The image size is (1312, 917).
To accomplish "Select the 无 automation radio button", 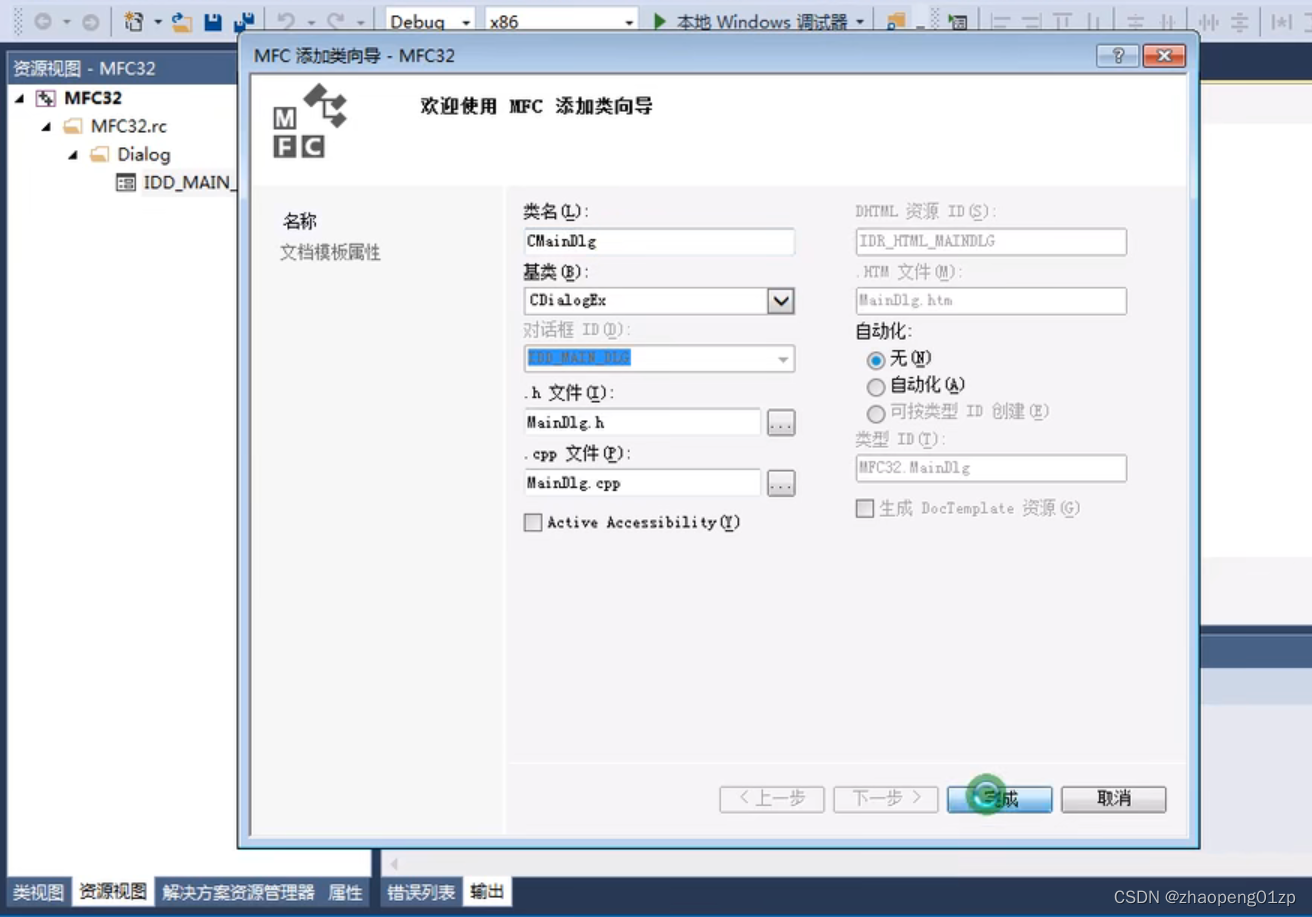I will pyautogui.click(x=876, y=359).
